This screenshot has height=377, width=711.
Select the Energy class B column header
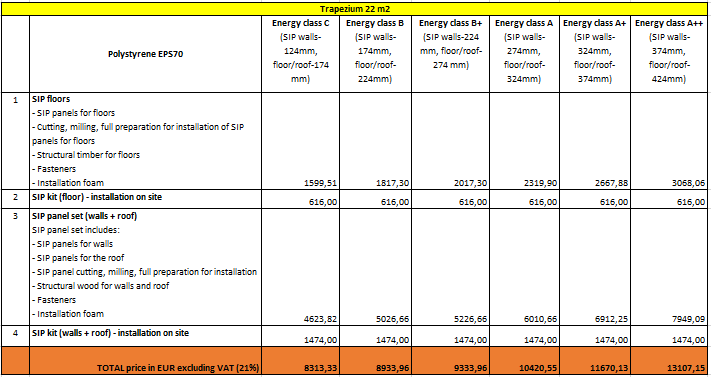pyautogui.click(x=375, y=54)
